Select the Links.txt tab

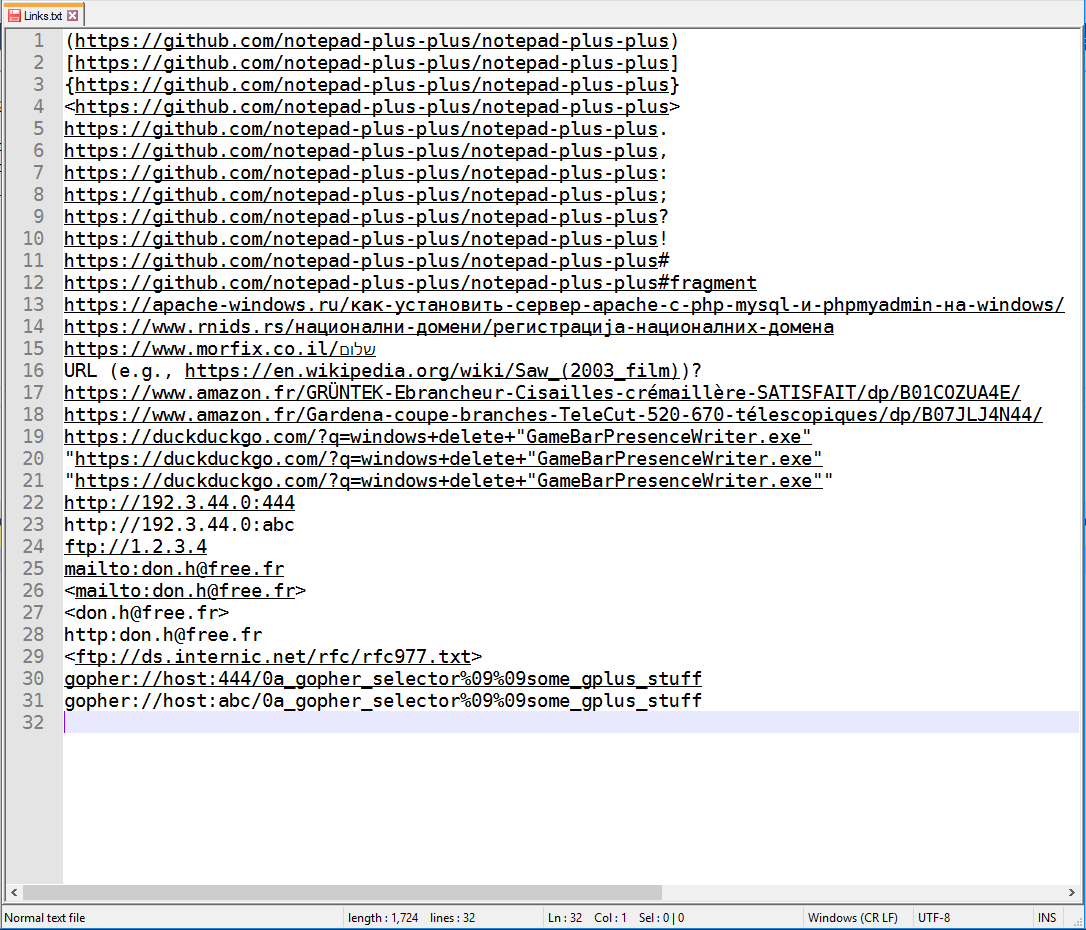click(x=42, y=15)
